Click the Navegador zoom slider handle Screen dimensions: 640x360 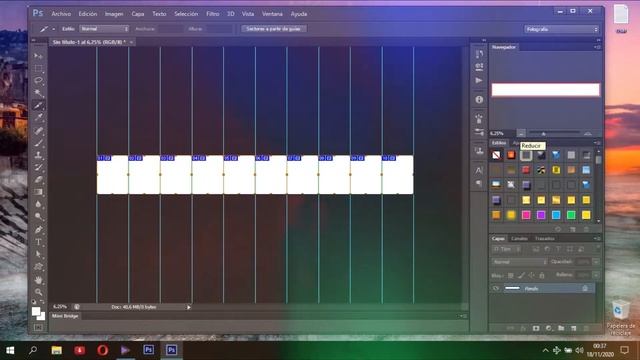(x=543, y=133)
